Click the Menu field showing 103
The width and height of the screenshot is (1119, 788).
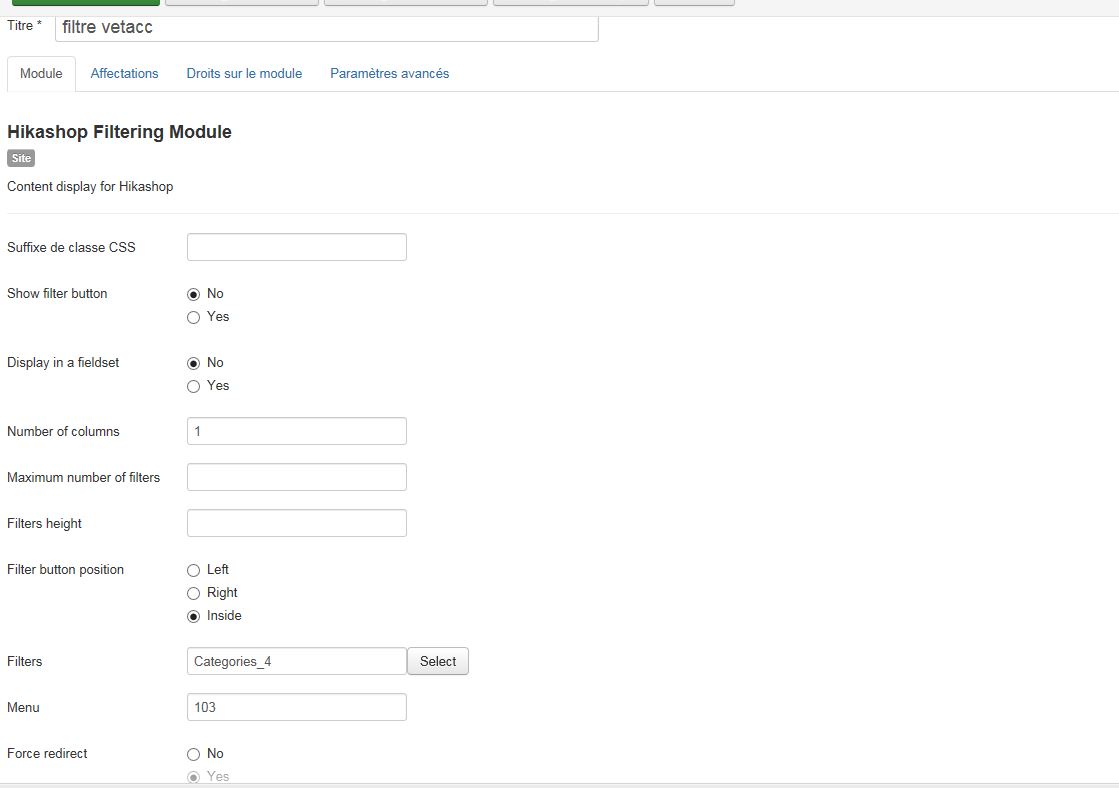297,707
